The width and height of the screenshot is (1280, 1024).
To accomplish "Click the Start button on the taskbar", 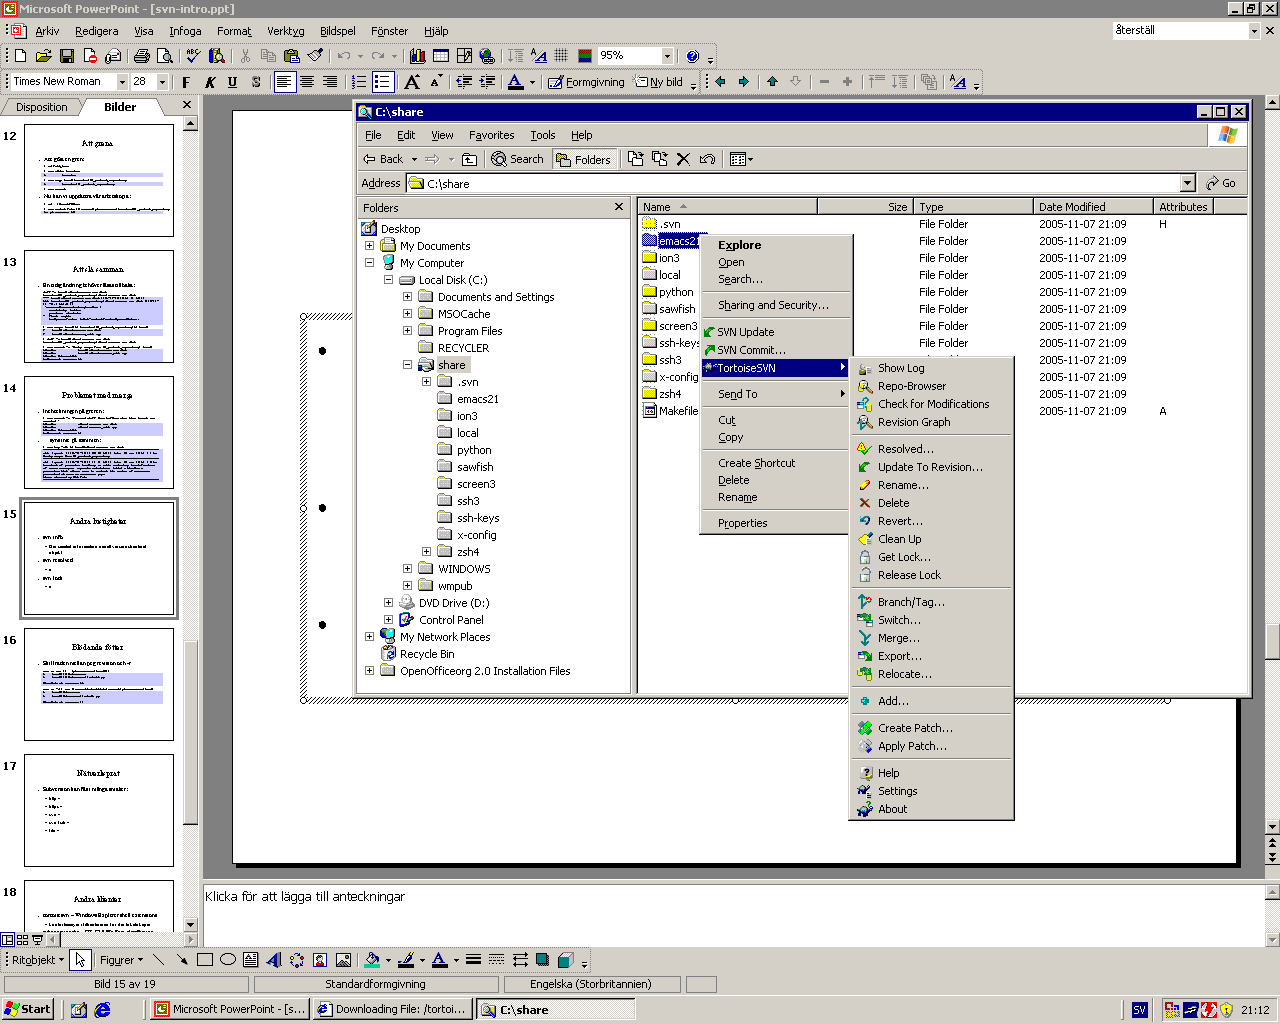I will tap(28, 1009).
